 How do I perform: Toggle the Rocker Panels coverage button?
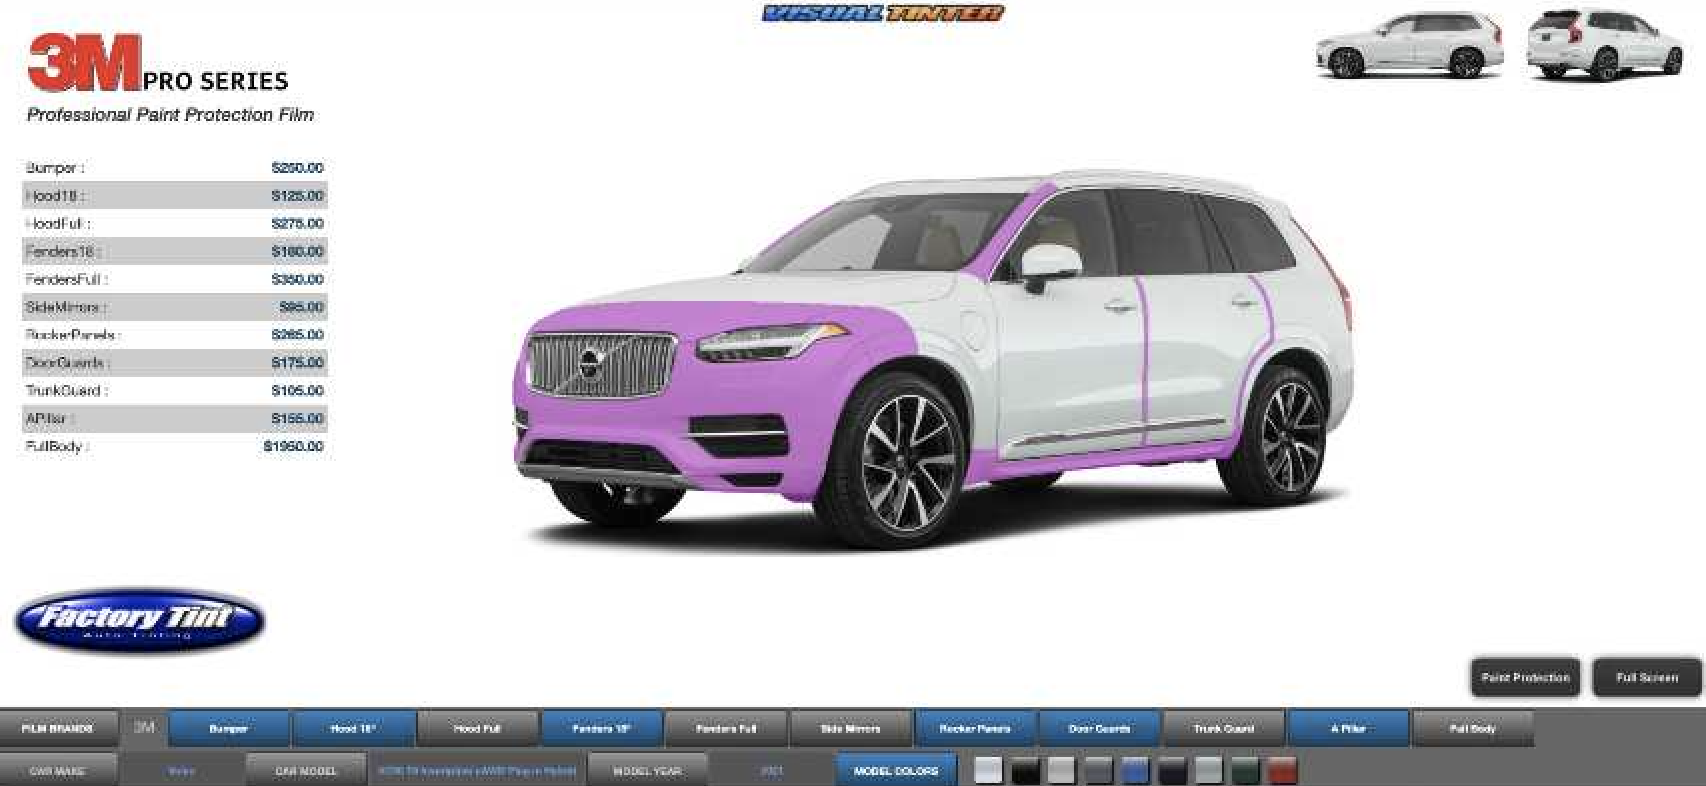pos(975,729)
